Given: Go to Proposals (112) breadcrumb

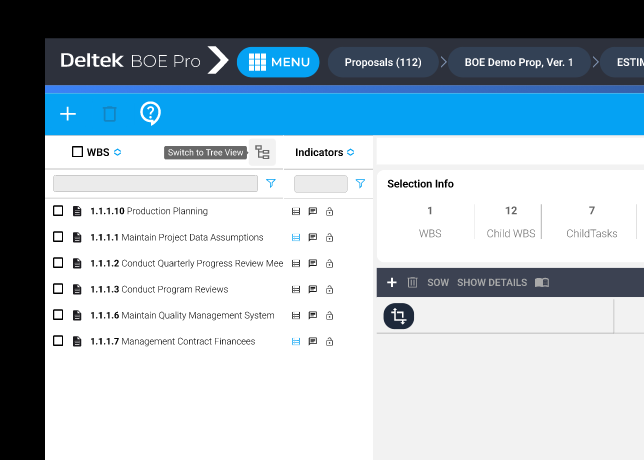Looking at the screenshot, I should point(383,62).
